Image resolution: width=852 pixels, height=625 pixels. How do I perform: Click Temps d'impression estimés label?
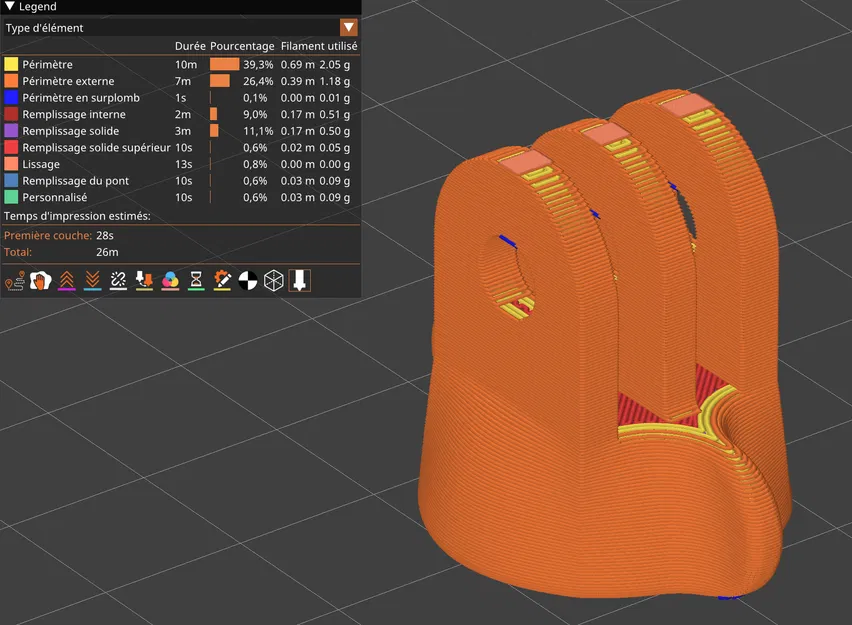pos(77,216)
